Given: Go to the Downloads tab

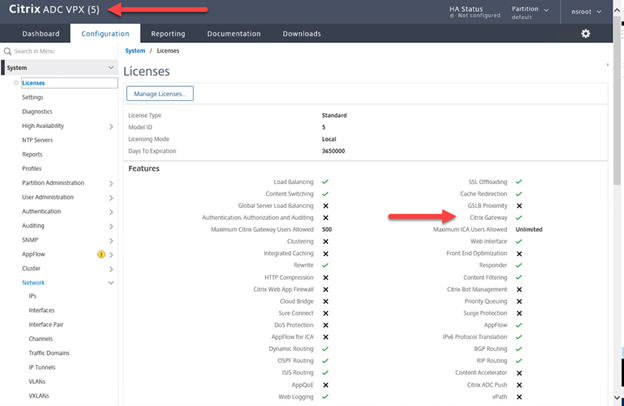Looking at the screenshot, I should 302,34.
